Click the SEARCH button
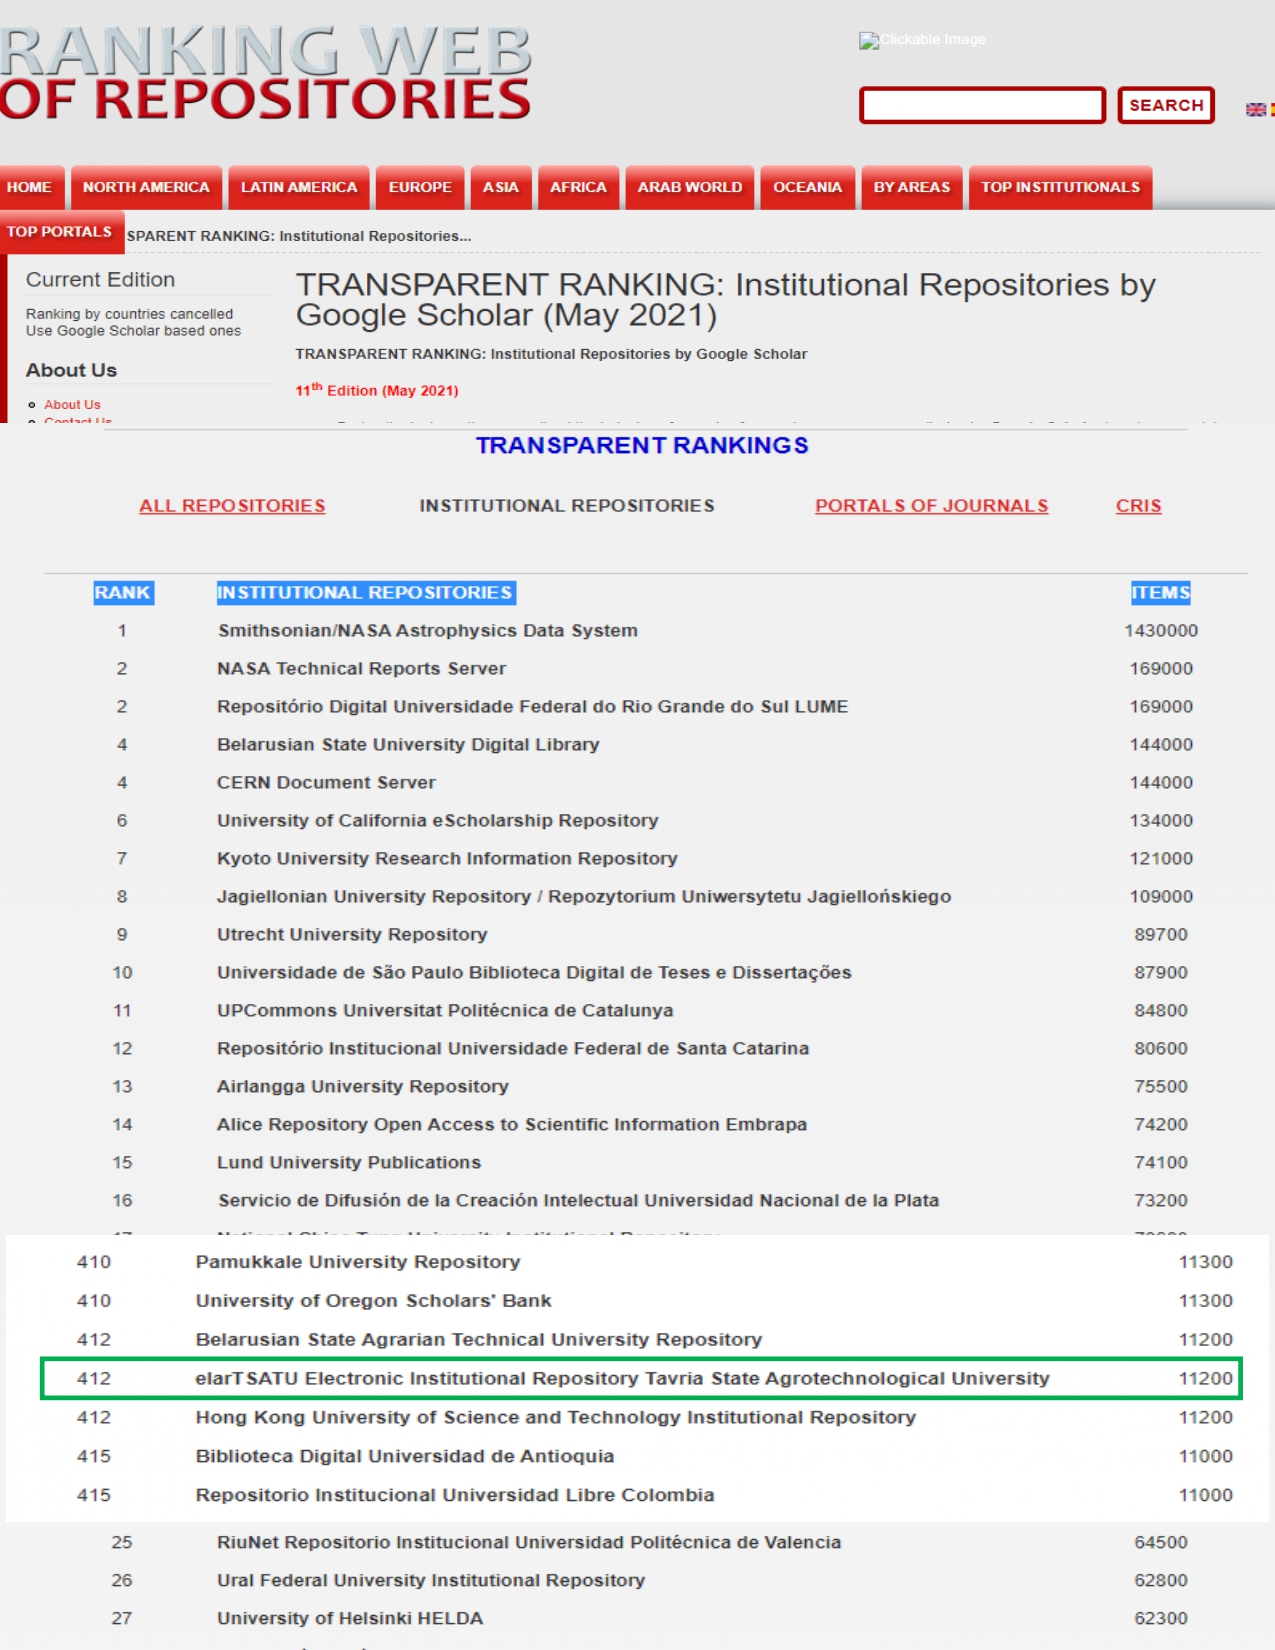Viewport: 1275px width, 1650px height. (x=1166, y=105)
